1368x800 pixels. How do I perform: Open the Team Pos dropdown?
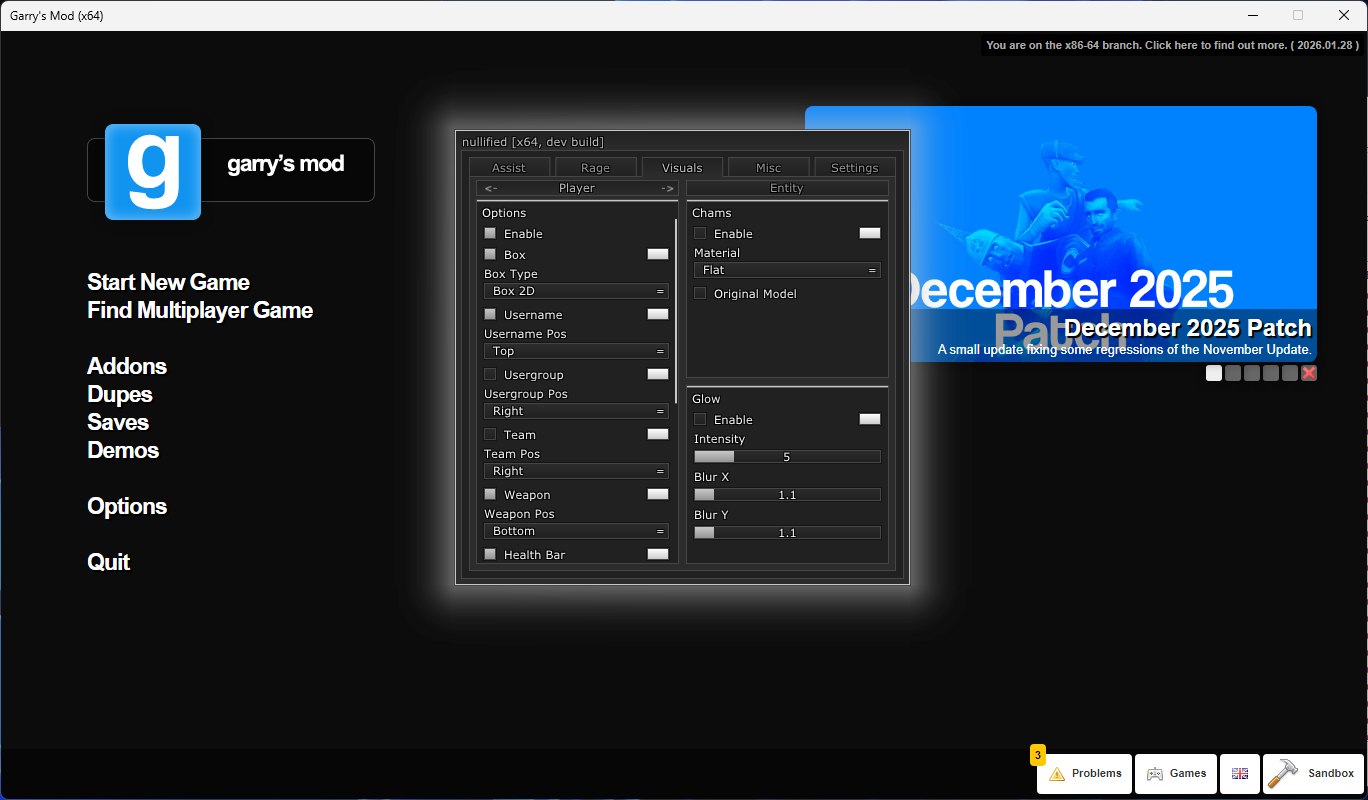click(x=576, y=471)
